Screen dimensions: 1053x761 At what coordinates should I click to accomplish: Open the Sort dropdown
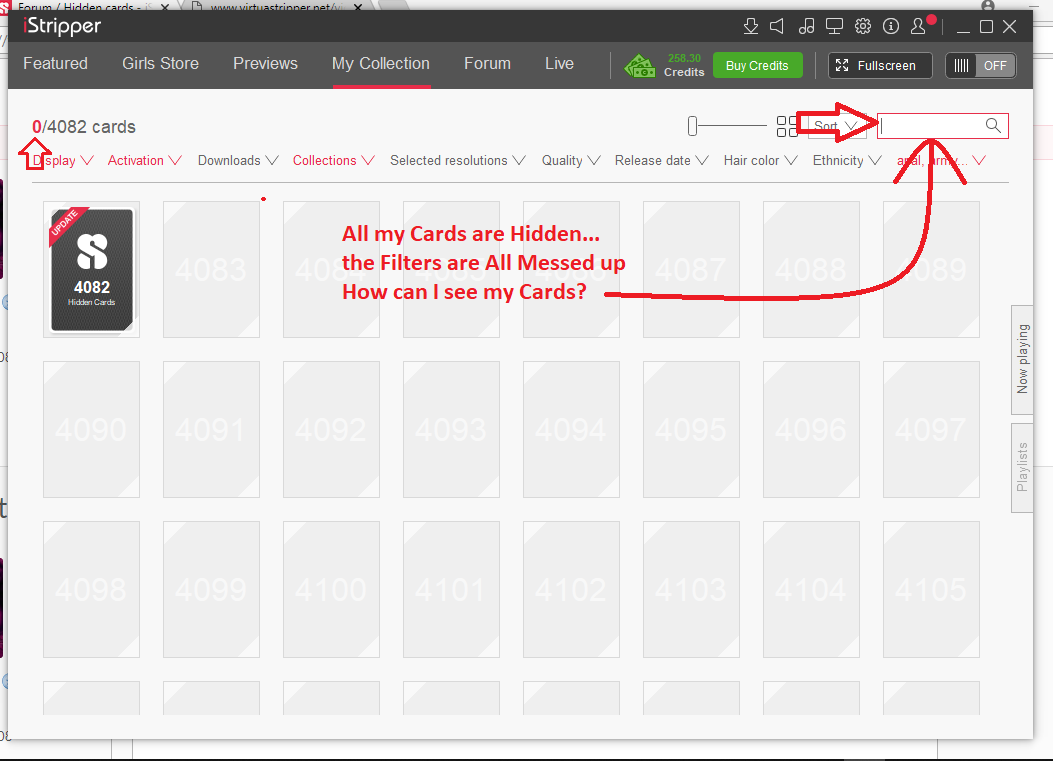pos(837,126)
